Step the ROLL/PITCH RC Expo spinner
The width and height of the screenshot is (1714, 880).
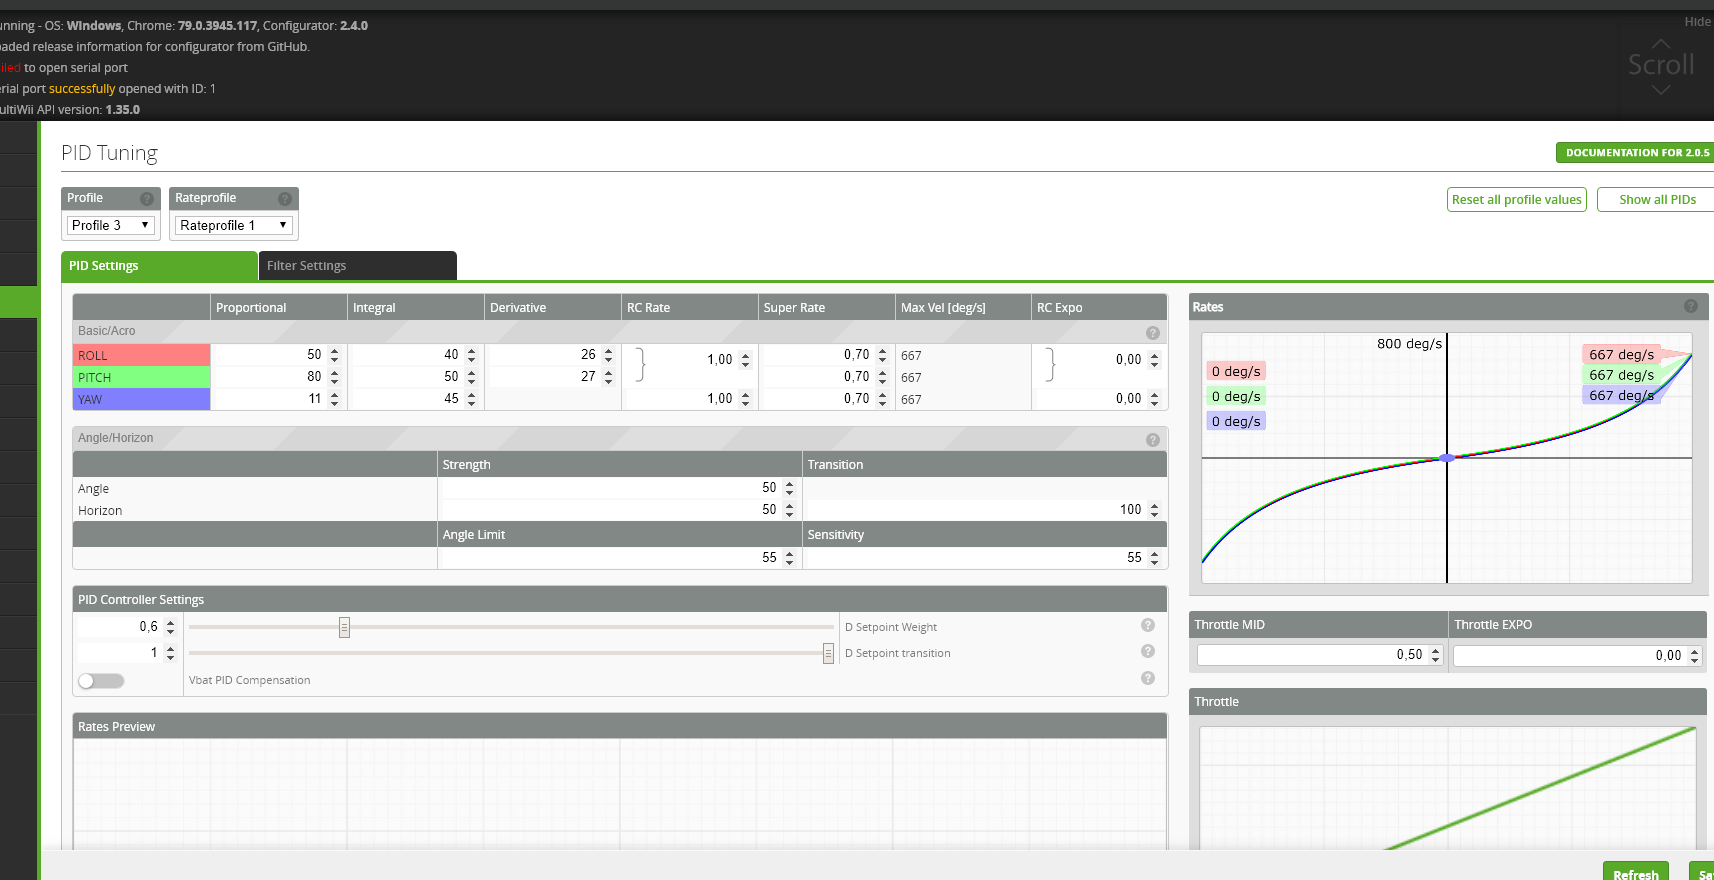(1154, 360)
